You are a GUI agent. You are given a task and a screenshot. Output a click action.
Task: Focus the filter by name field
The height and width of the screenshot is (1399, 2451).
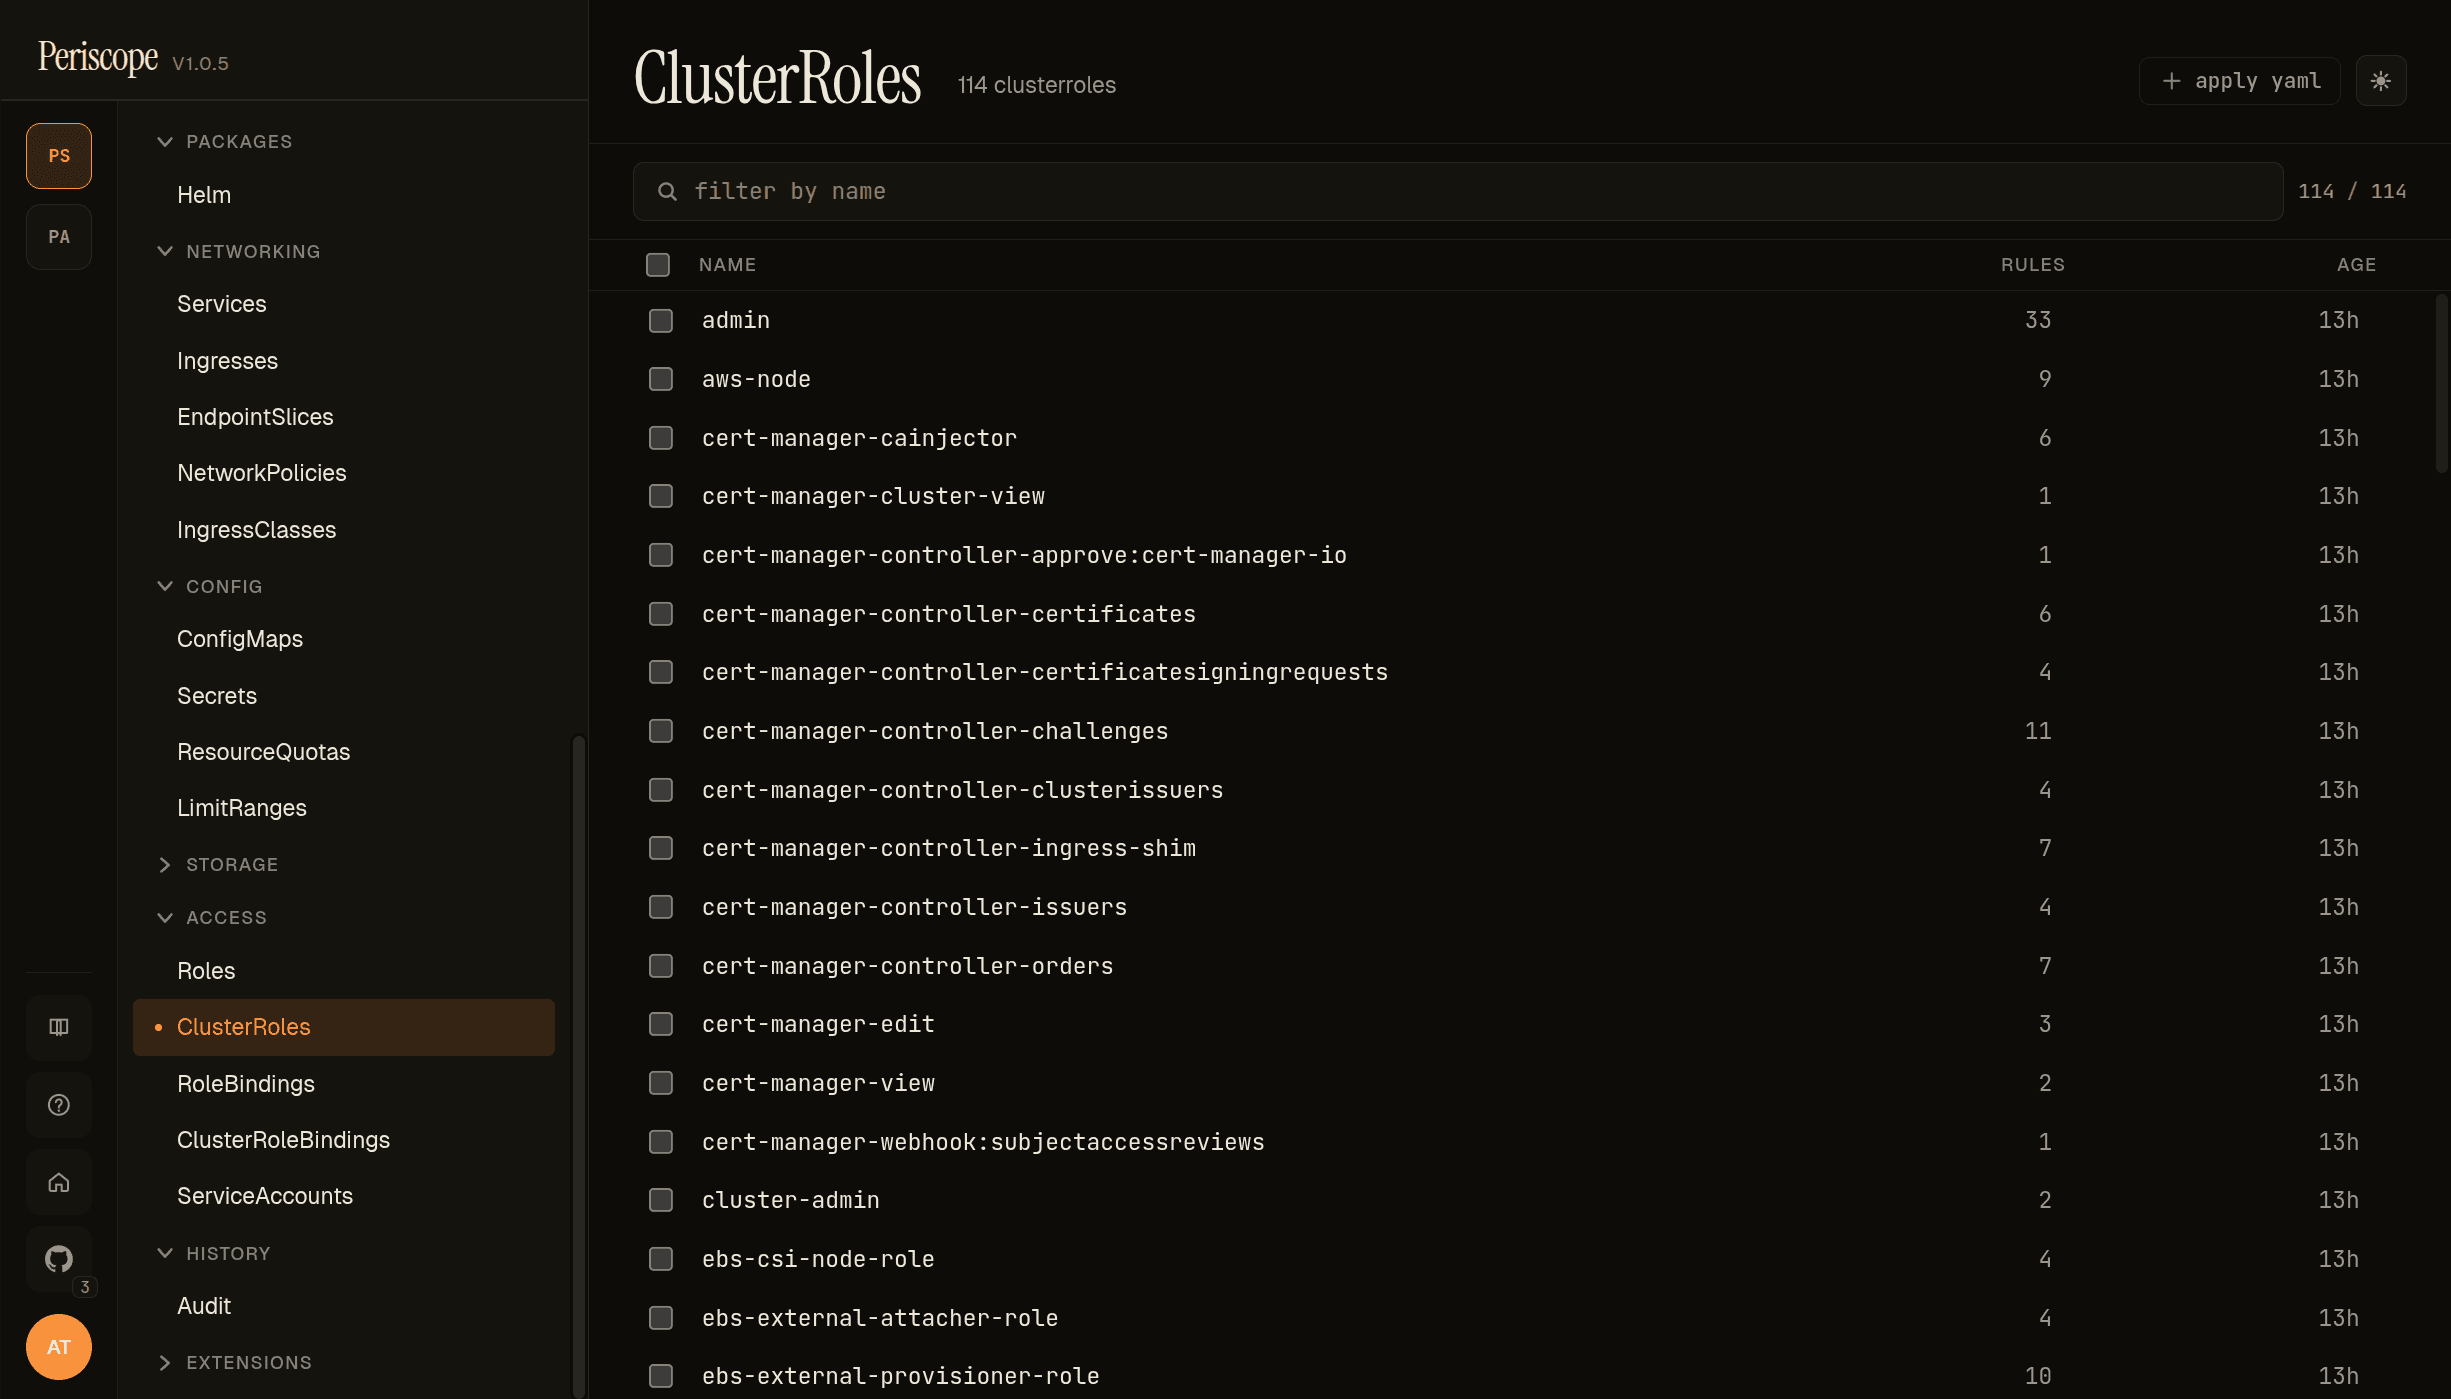click(x=1458, y=191)
